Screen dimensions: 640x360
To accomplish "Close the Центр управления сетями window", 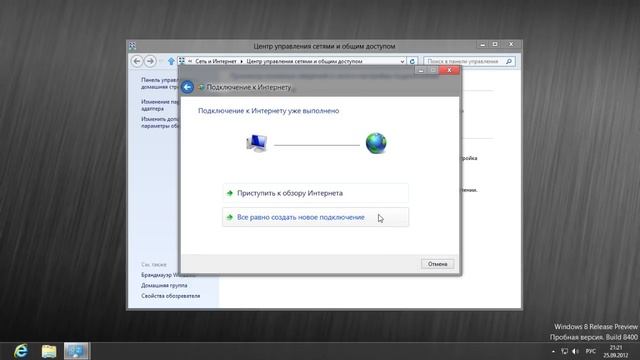I will [511, 44].
